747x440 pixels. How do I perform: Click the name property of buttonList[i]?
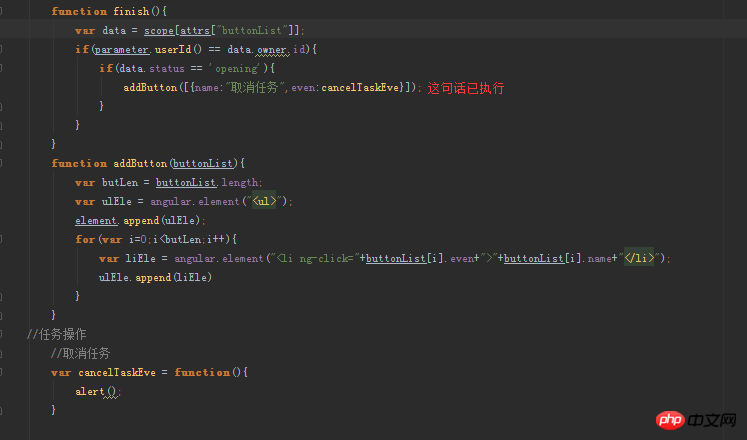[600, 259]
